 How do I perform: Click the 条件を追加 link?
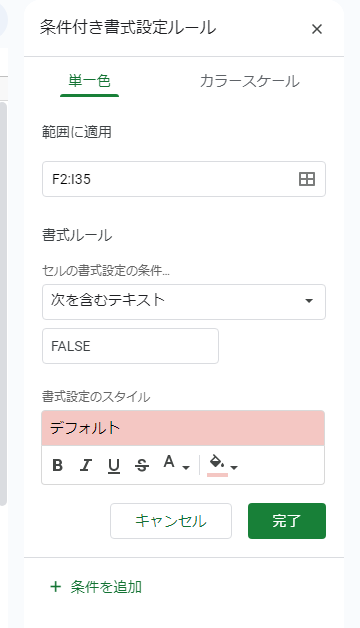[x=96, y=587]
